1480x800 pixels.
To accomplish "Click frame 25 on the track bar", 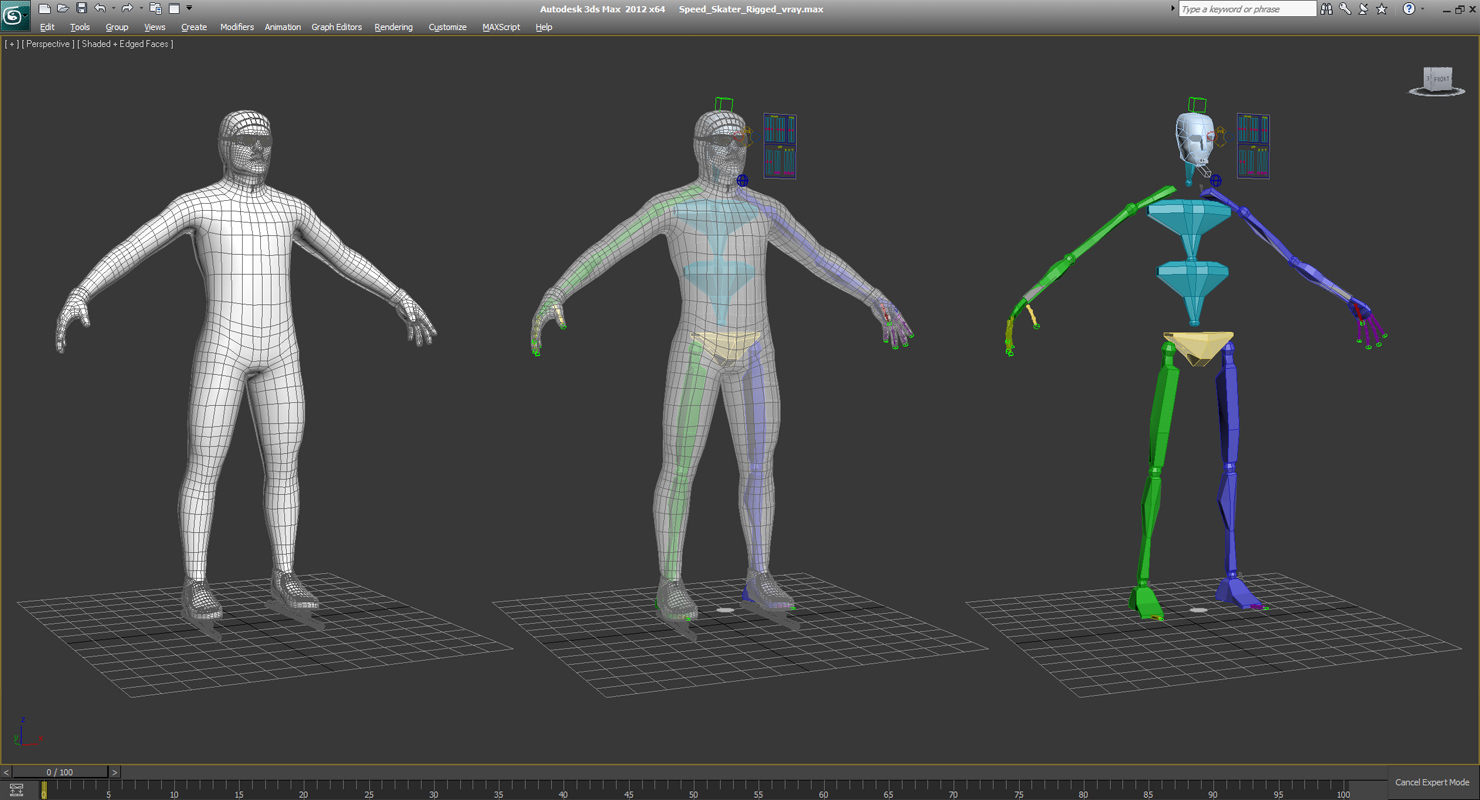I will click(x=368, y=790).
